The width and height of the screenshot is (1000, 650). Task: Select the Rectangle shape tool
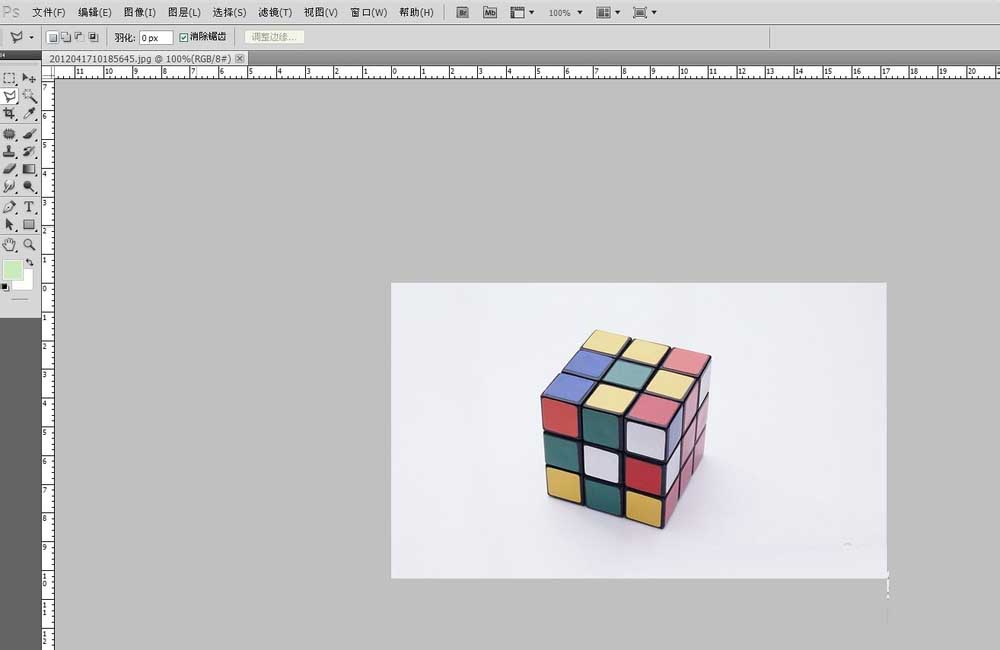pos(29,225)
